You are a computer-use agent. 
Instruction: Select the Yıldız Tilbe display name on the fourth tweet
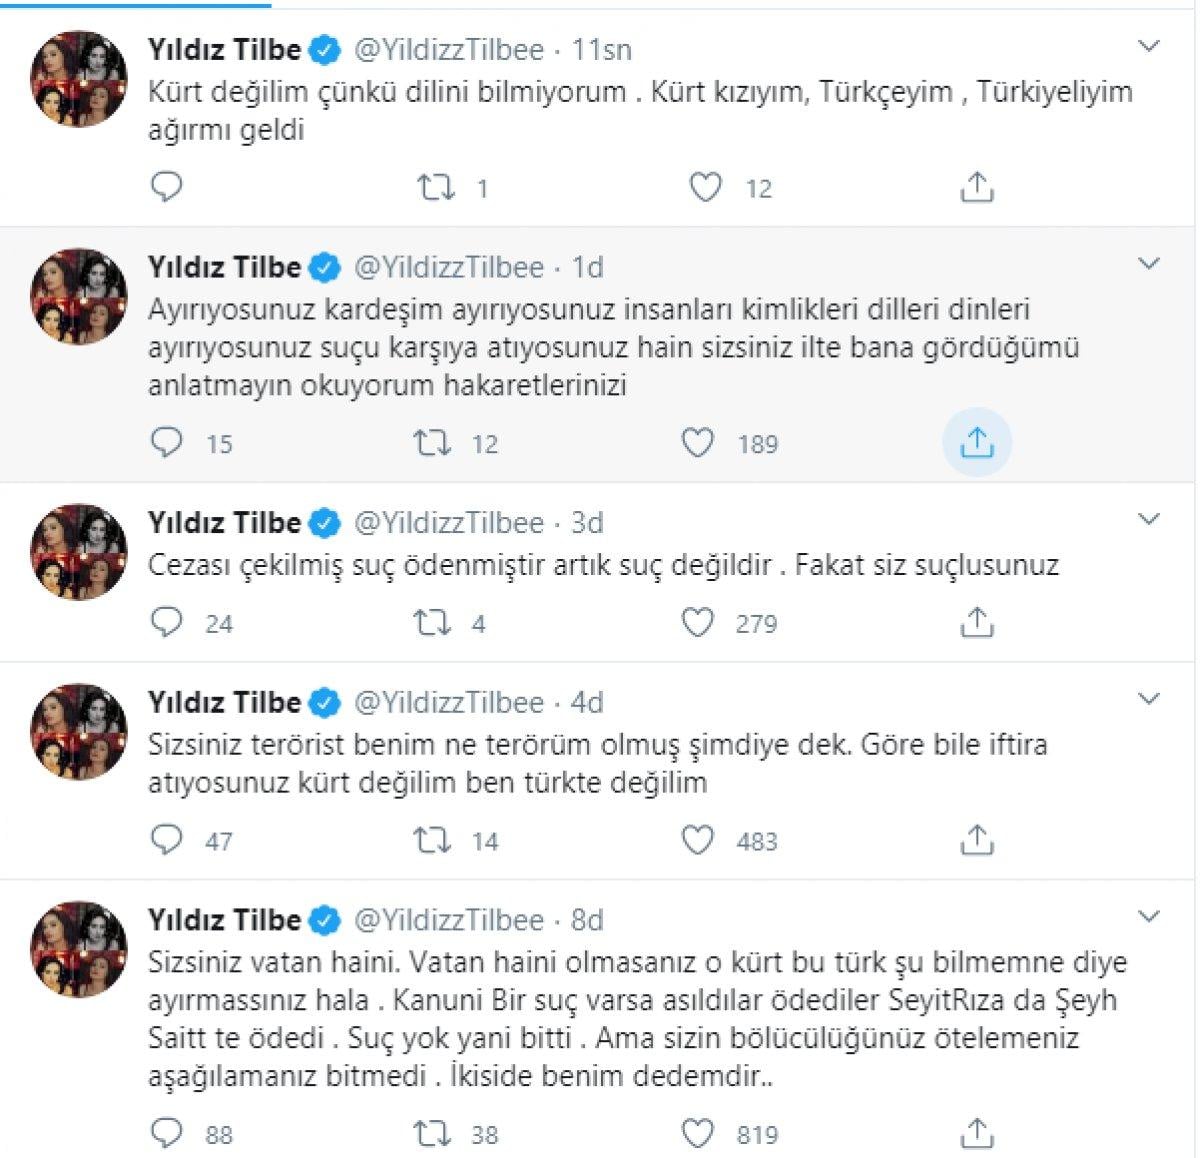tap(224, 702)
